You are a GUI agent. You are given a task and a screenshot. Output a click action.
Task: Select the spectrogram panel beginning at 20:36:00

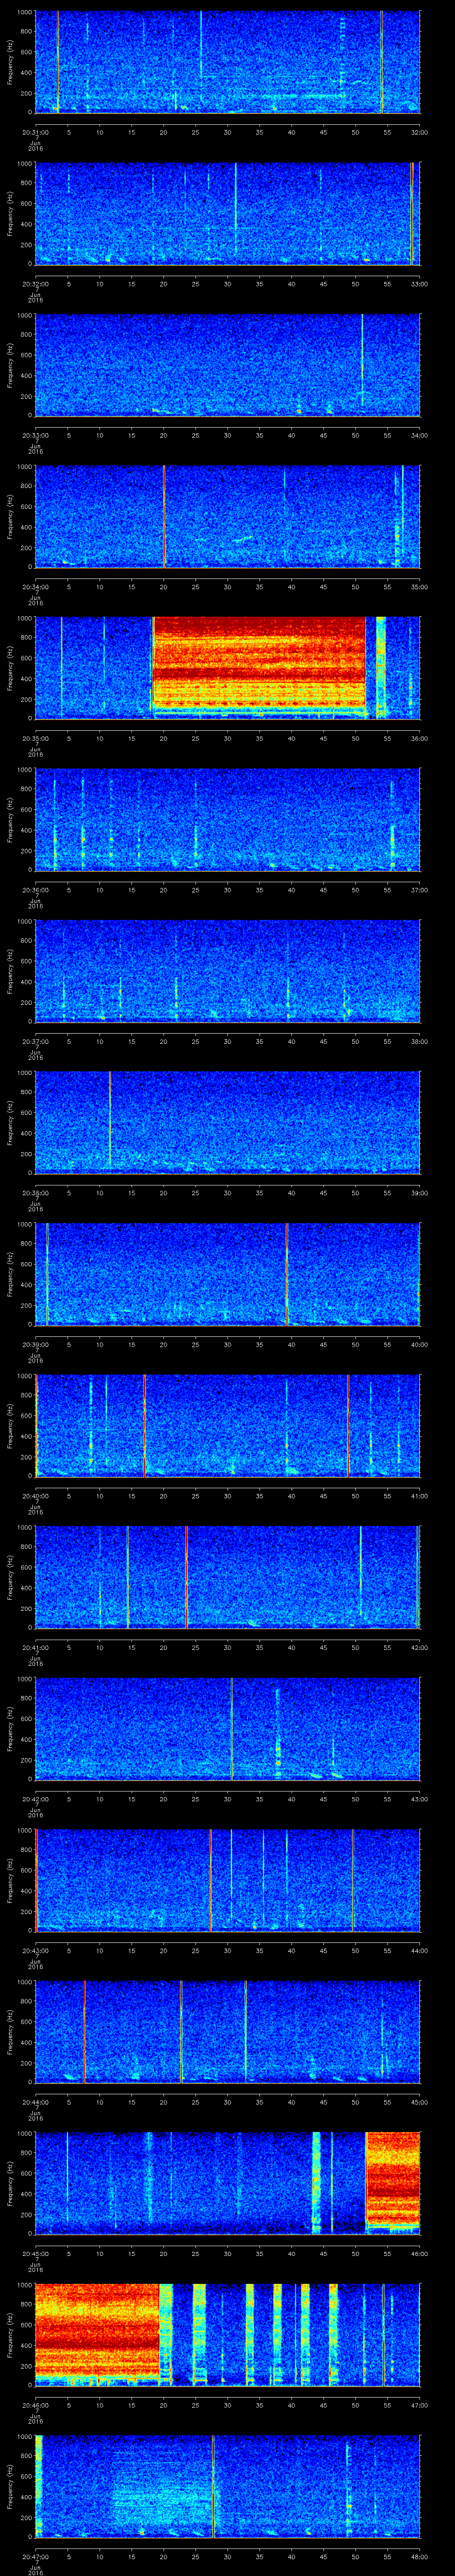pos(228,819)
